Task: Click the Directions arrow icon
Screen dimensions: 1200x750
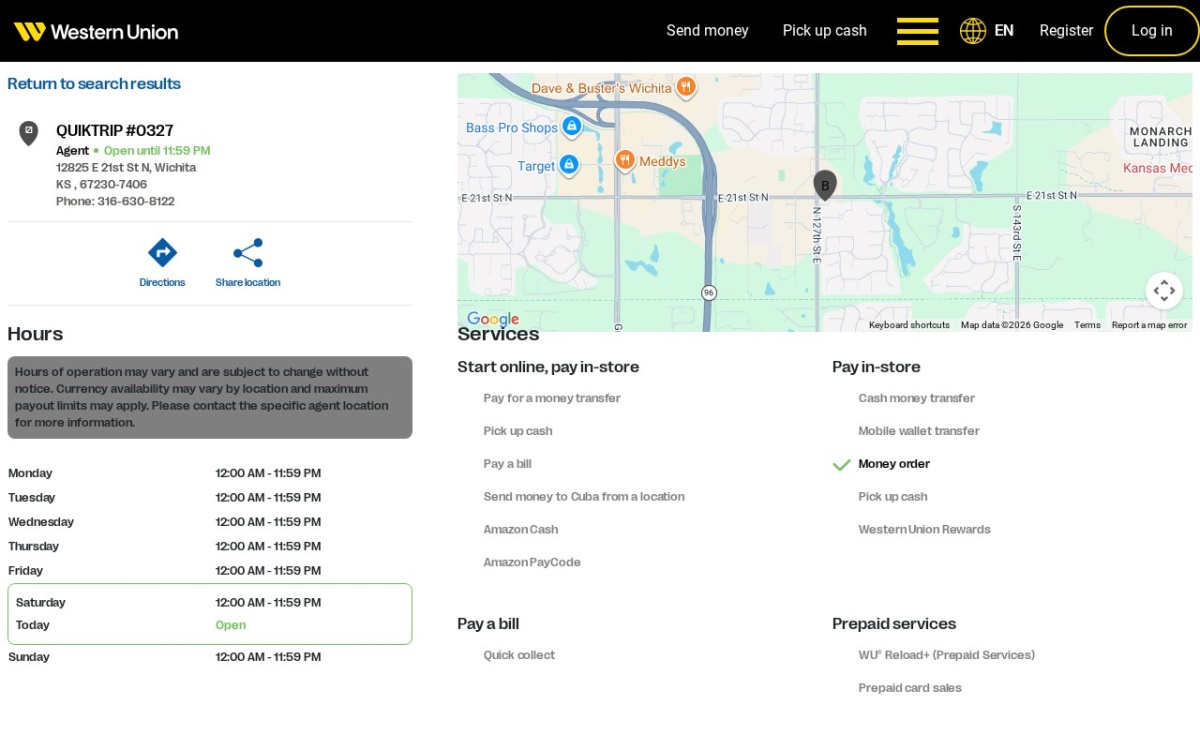Action: [162, 252]
